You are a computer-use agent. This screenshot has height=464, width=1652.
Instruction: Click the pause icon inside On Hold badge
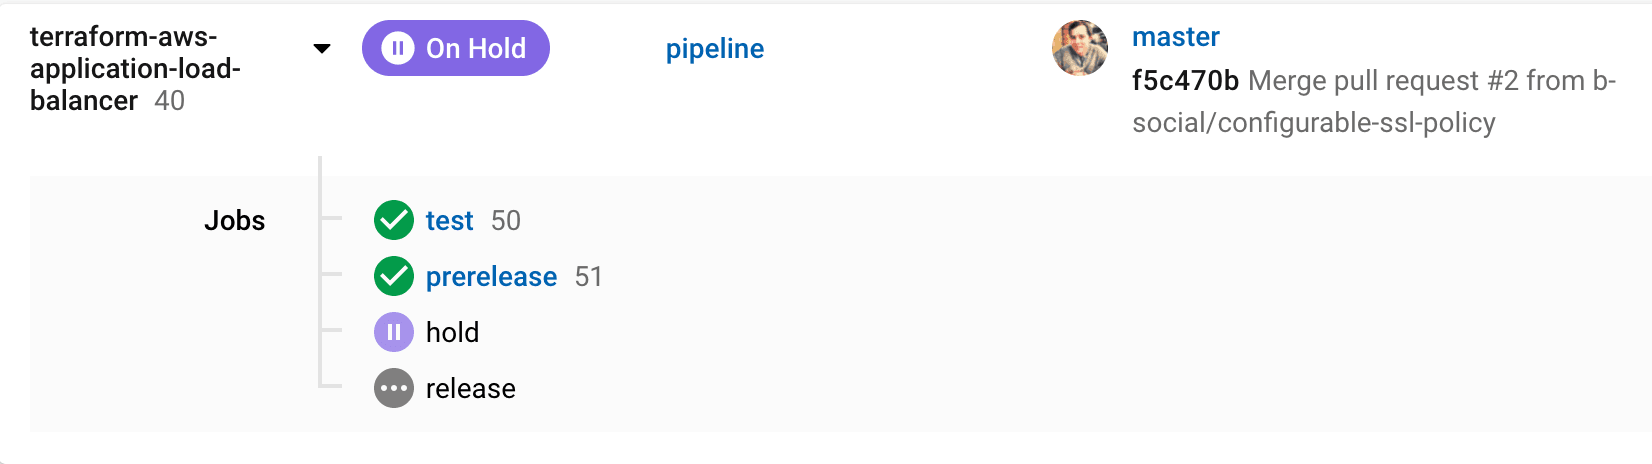pos(397,48)
